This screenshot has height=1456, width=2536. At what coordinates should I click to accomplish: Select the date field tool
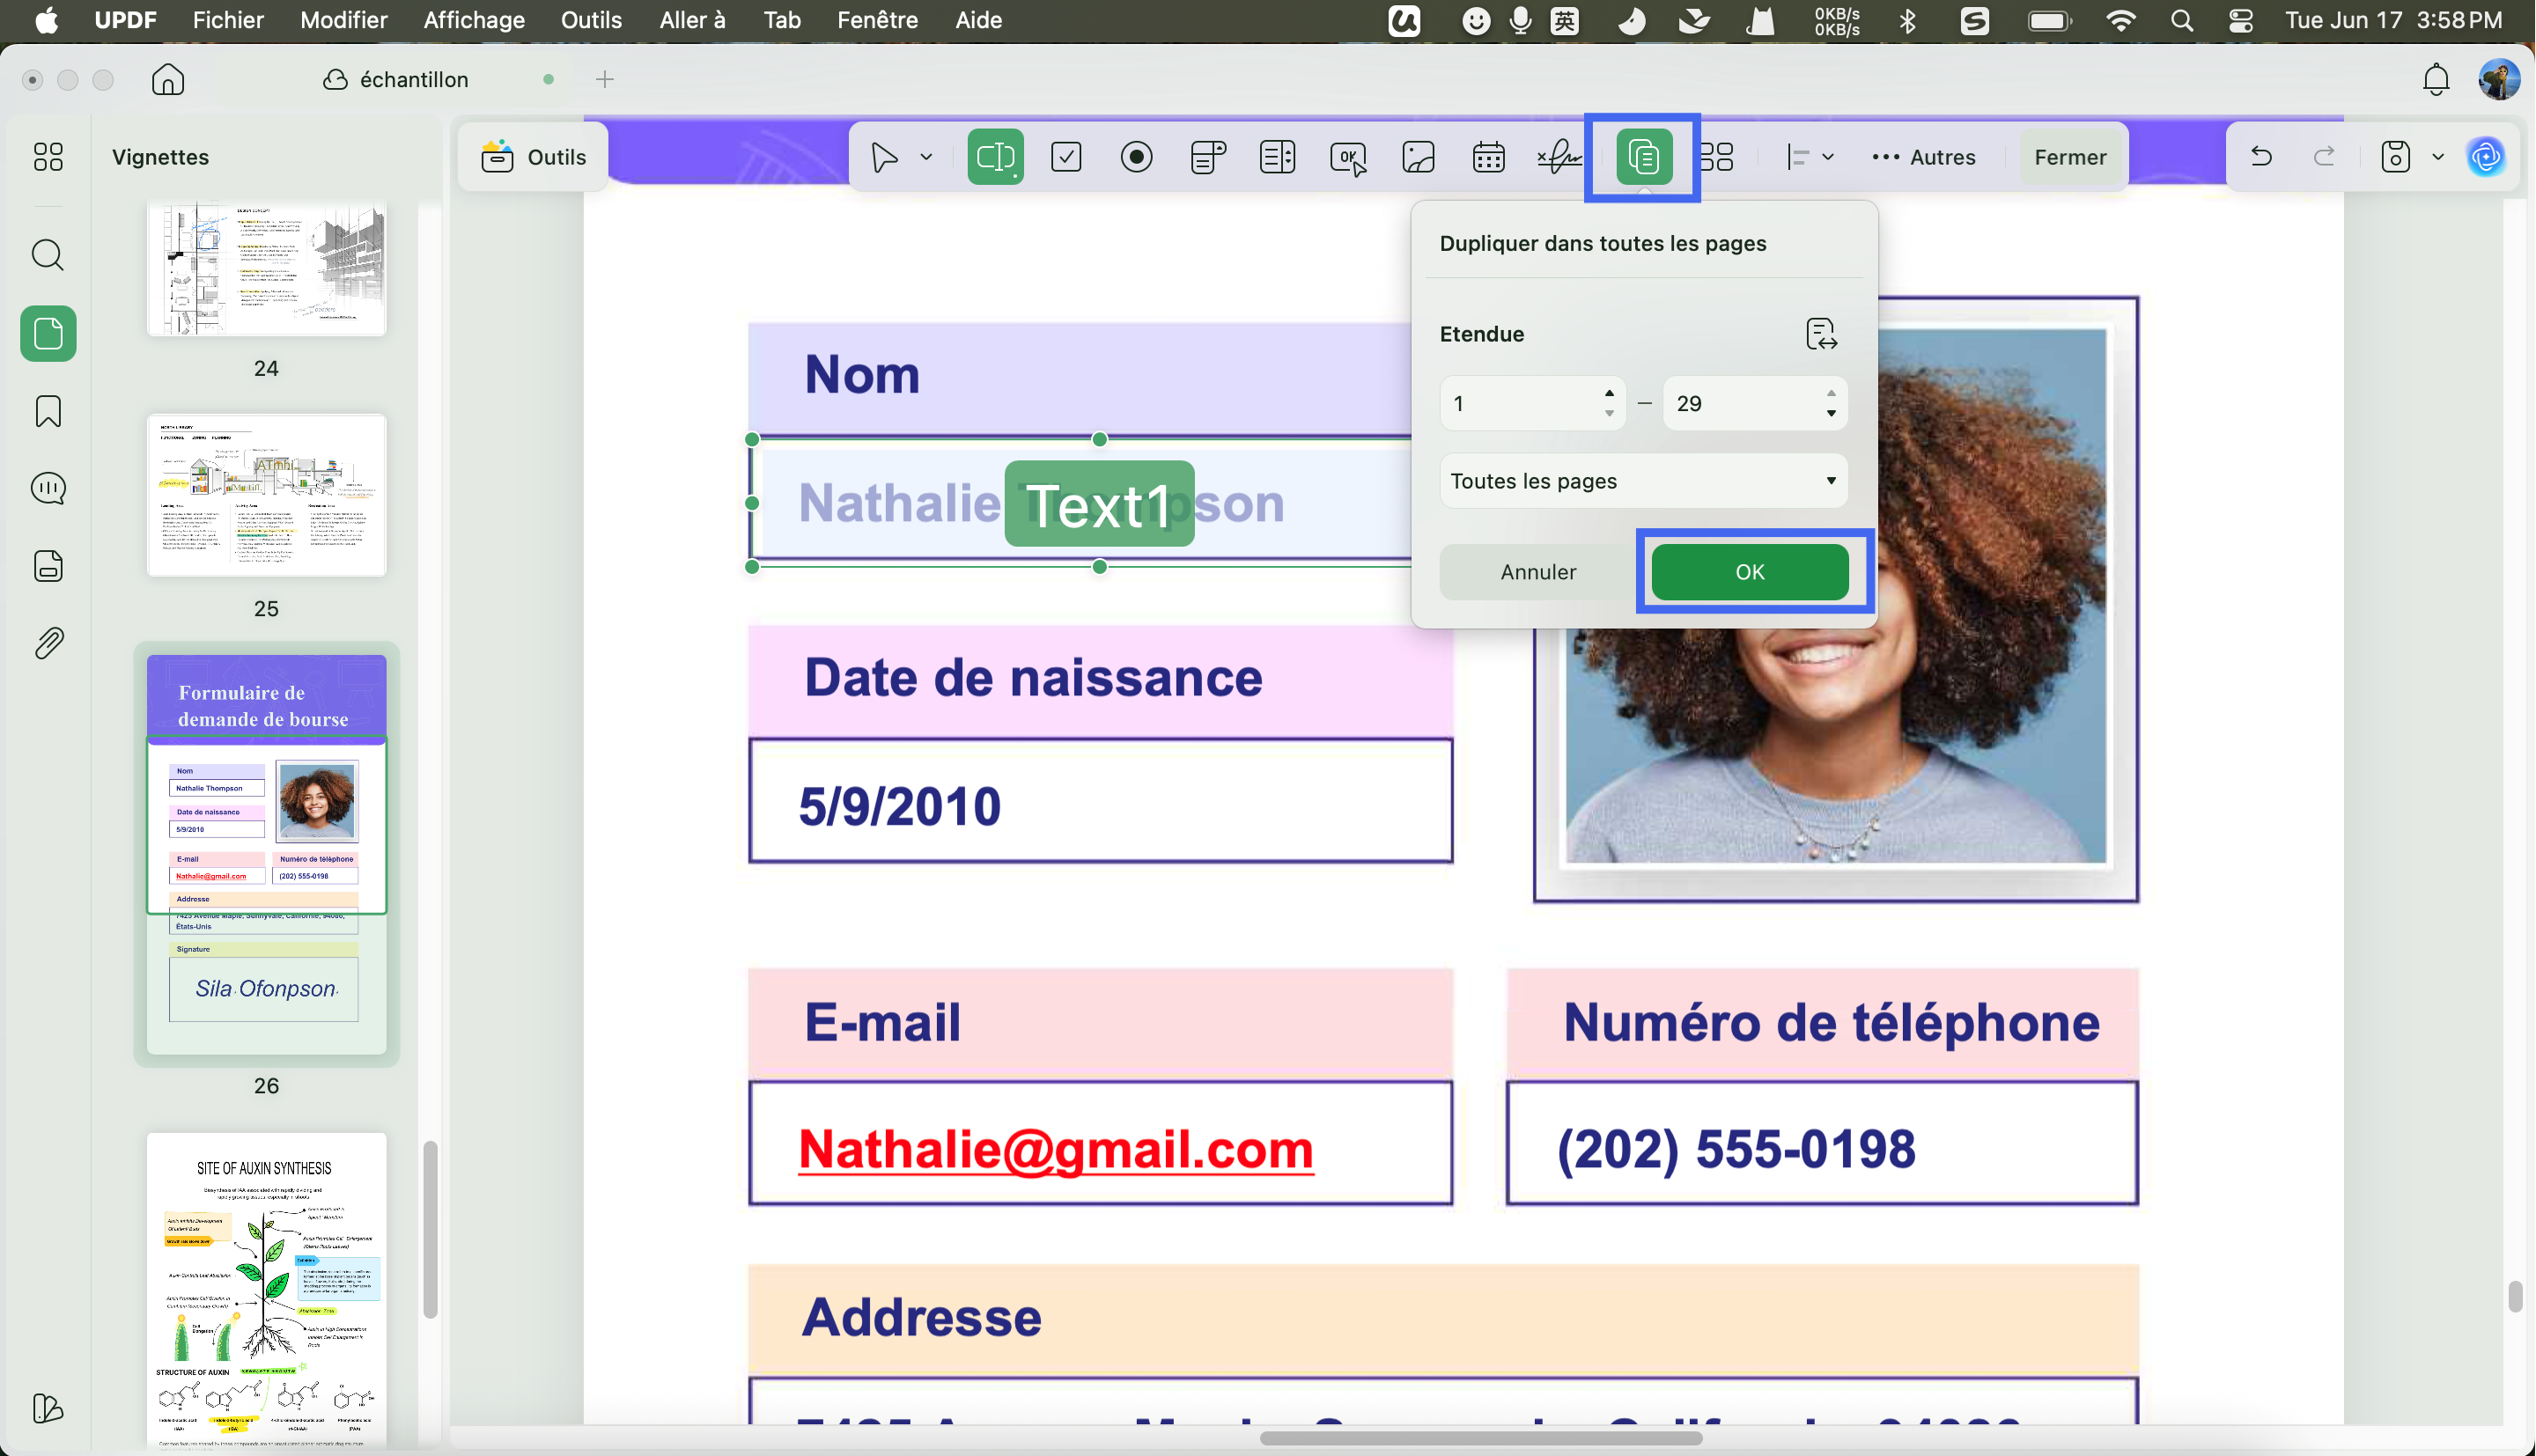click(1488, 157)
